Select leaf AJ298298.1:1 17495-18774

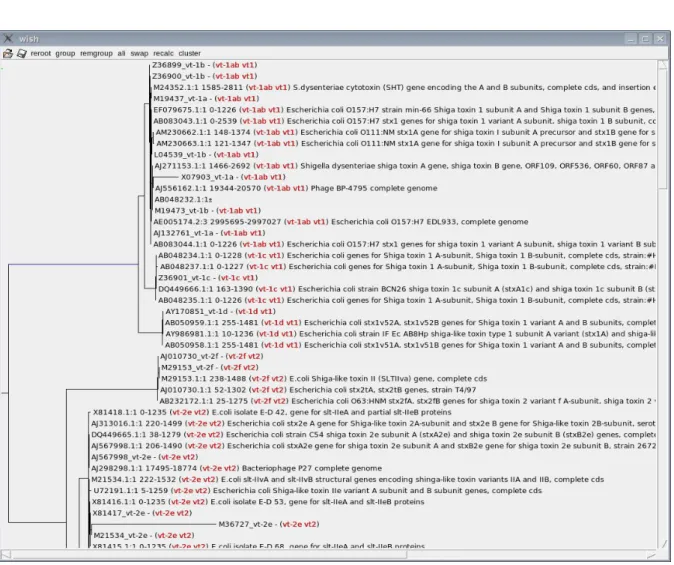pos(144,467)
